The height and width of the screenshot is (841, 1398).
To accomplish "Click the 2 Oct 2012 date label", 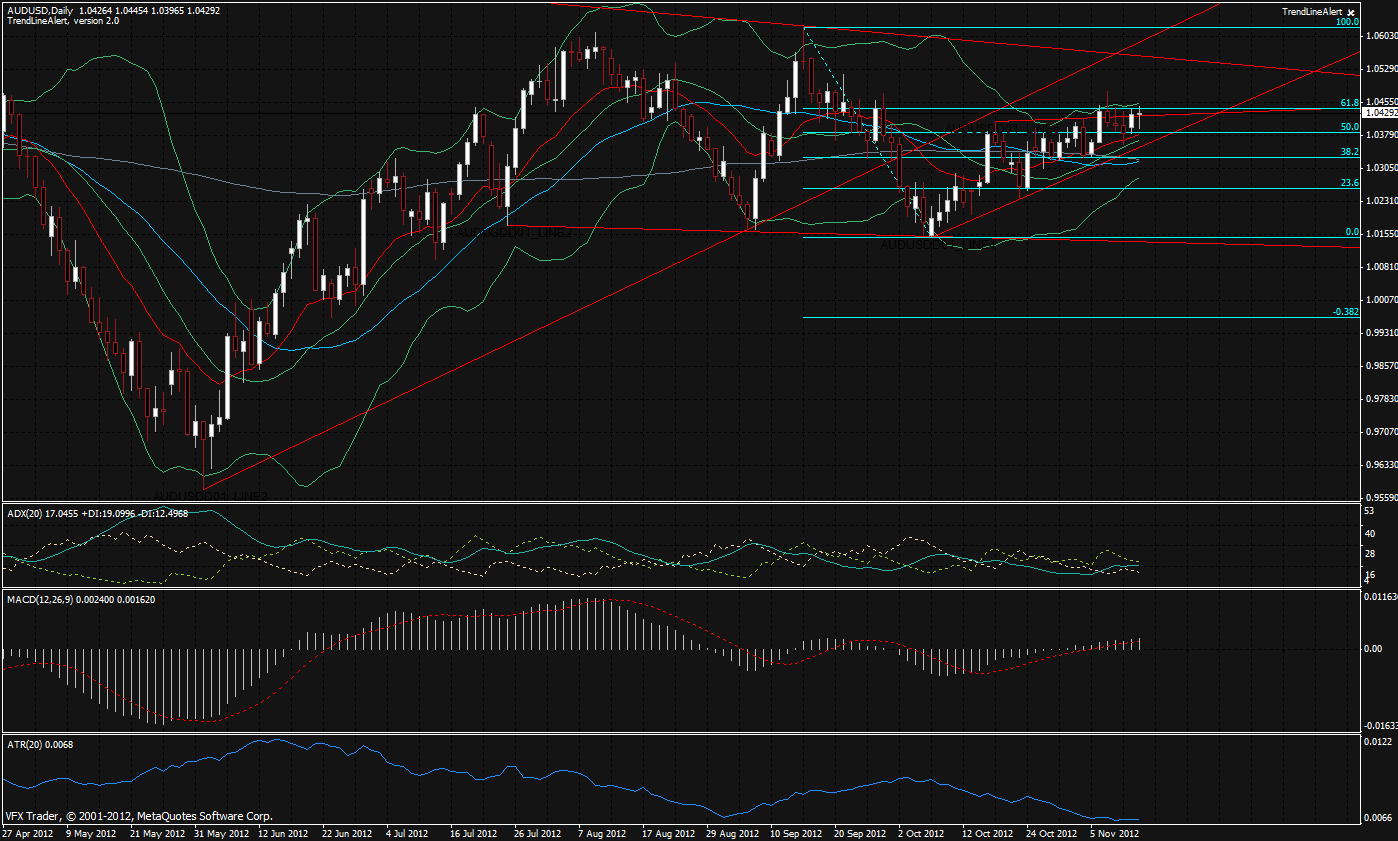I will coord(921,832).
